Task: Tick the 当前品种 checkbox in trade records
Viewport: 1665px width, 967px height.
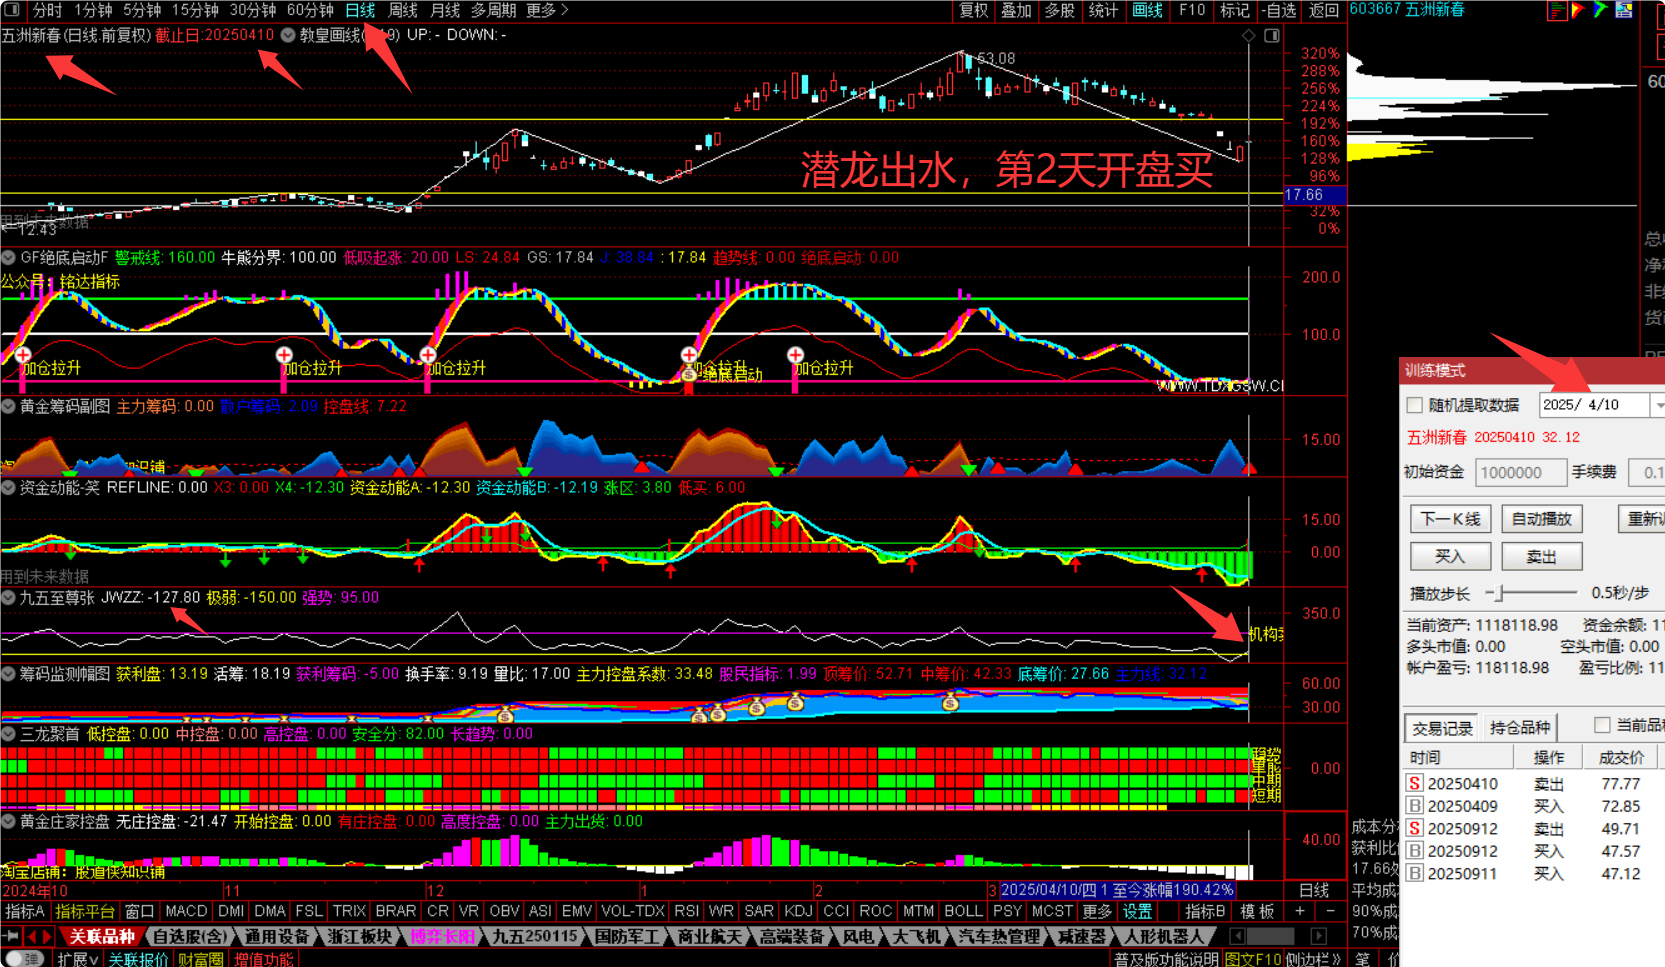Action: pyautogui.click(x=1602, y=725)
